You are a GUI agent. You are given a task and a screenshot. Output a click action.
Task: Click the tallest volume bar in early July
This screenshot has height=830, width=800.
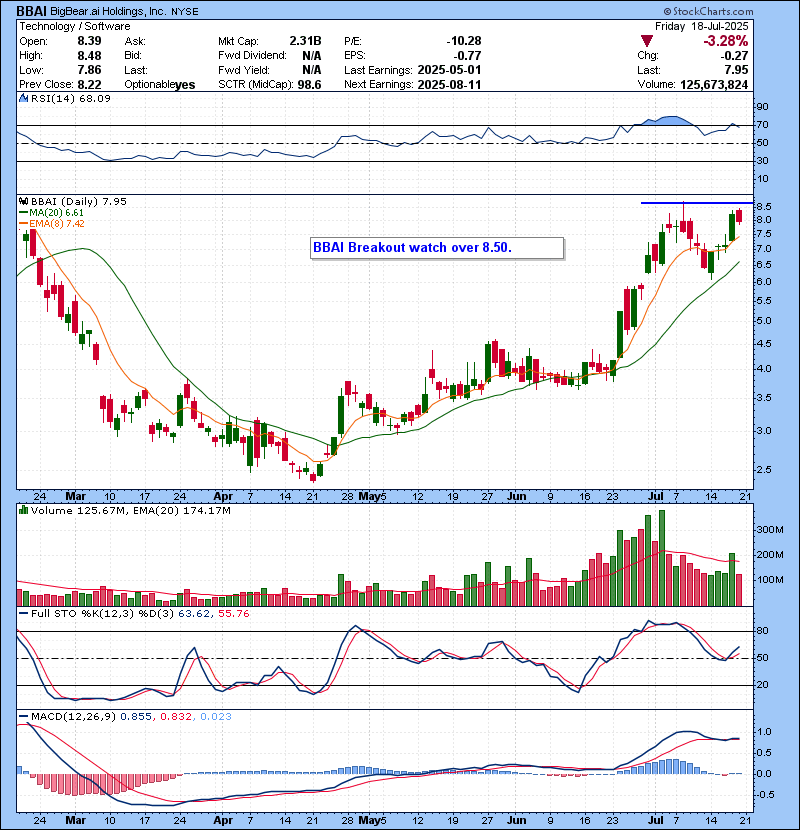tap(662, 558)
